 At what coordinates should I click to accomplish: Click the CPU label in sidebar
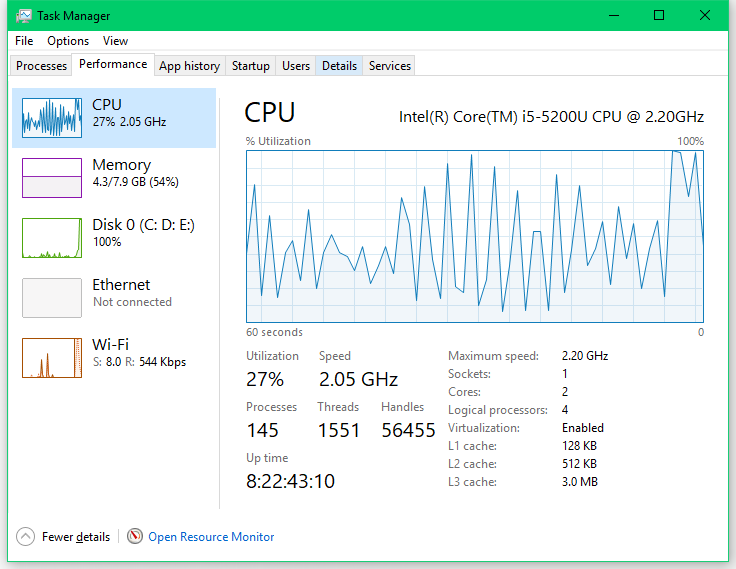107,104
